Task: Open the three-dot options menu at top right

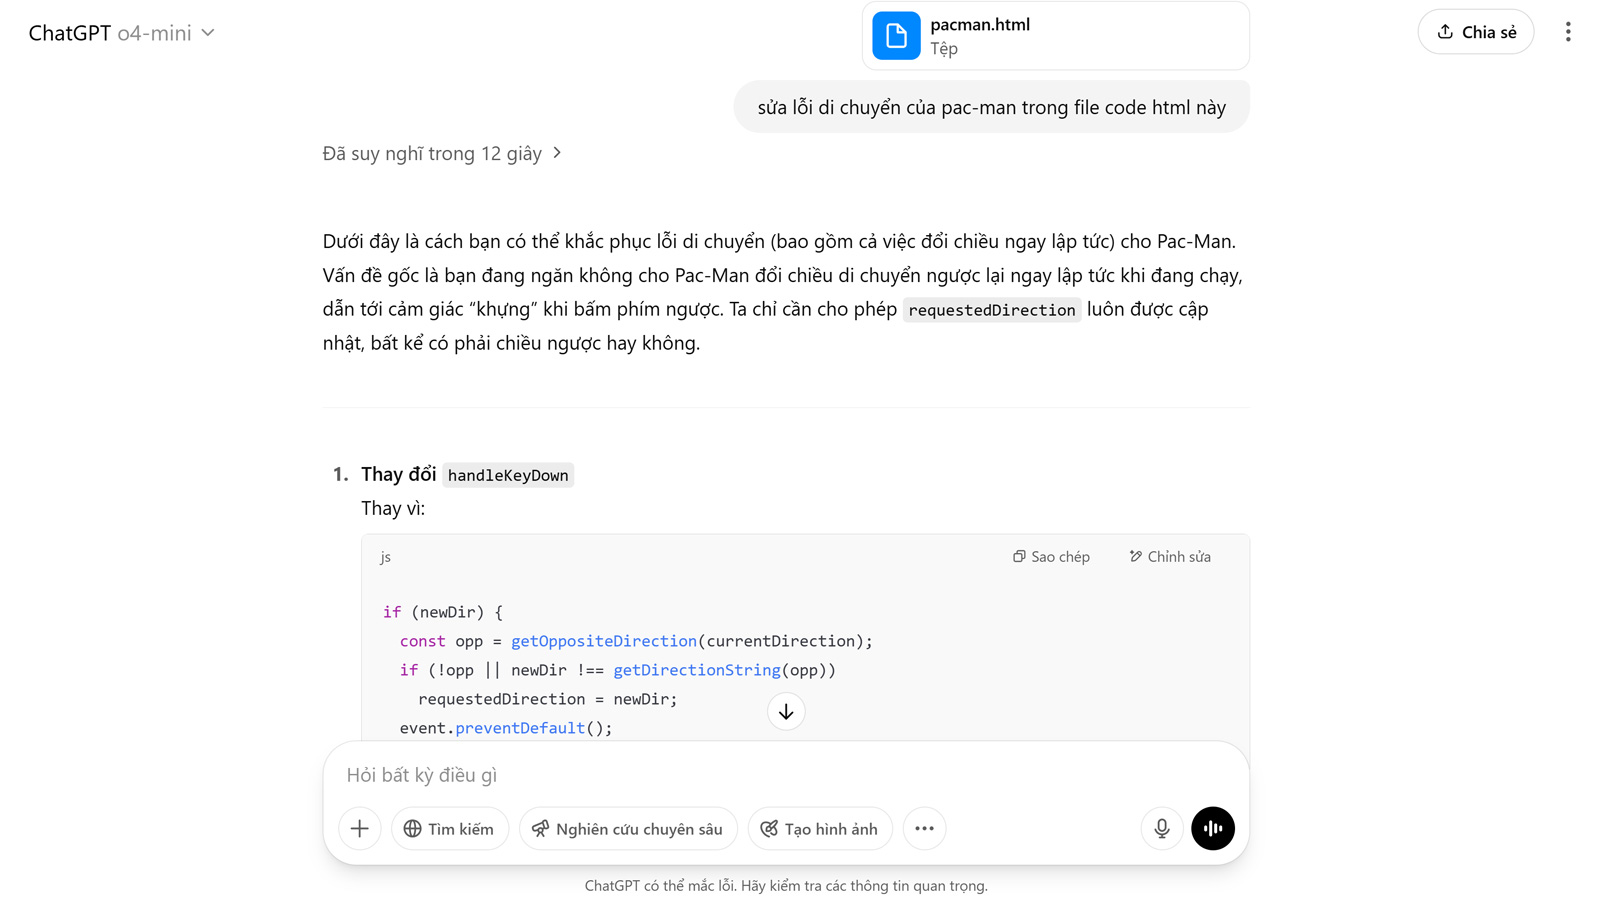Action: [x=1567, y=32]
